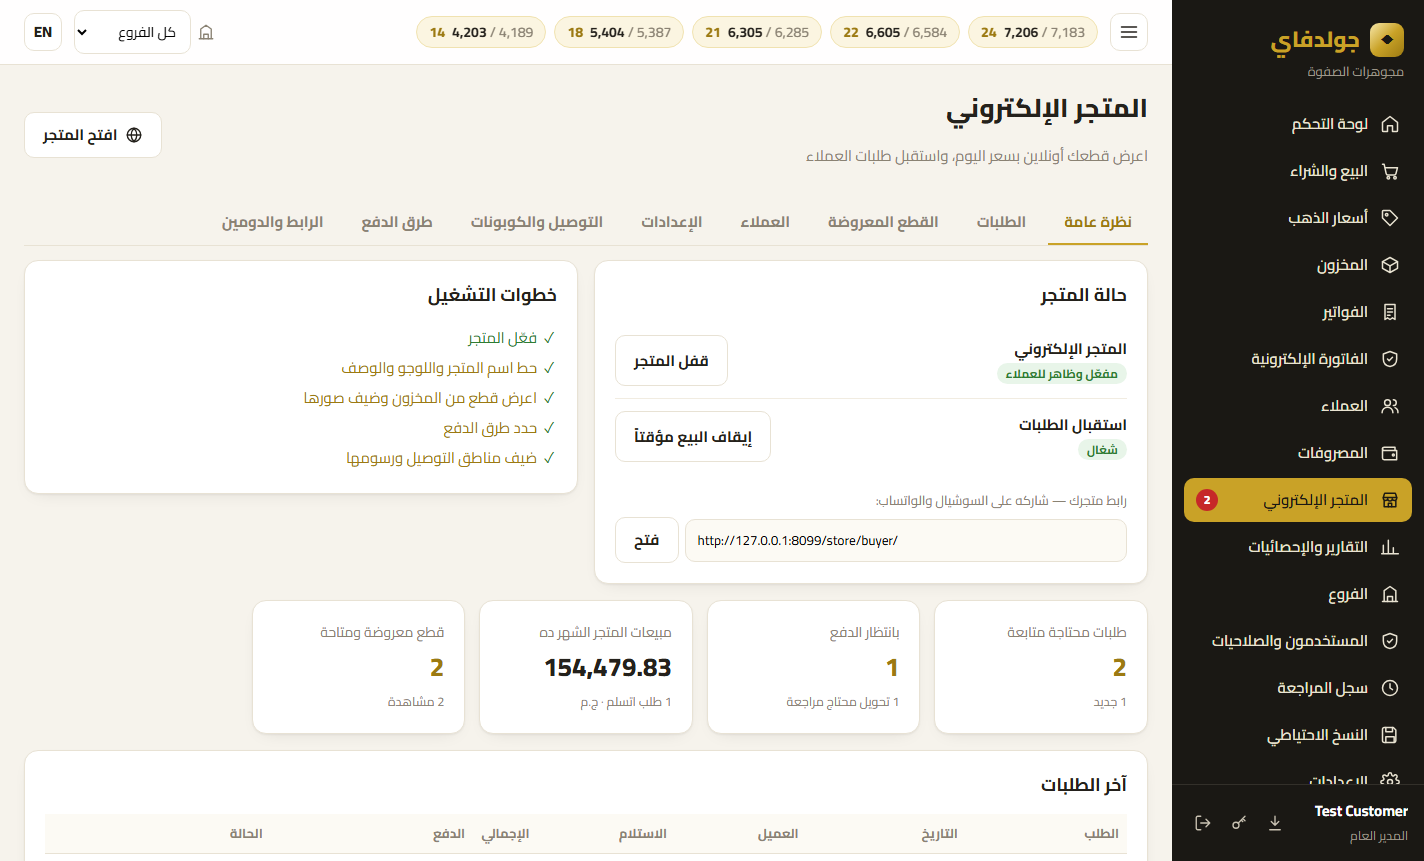Open the طلبات محتاجة متابعة stat card
Image resolution: width=1424 pixels, height=861 pixels.
pyautogui.click(x=1041, y=667)
